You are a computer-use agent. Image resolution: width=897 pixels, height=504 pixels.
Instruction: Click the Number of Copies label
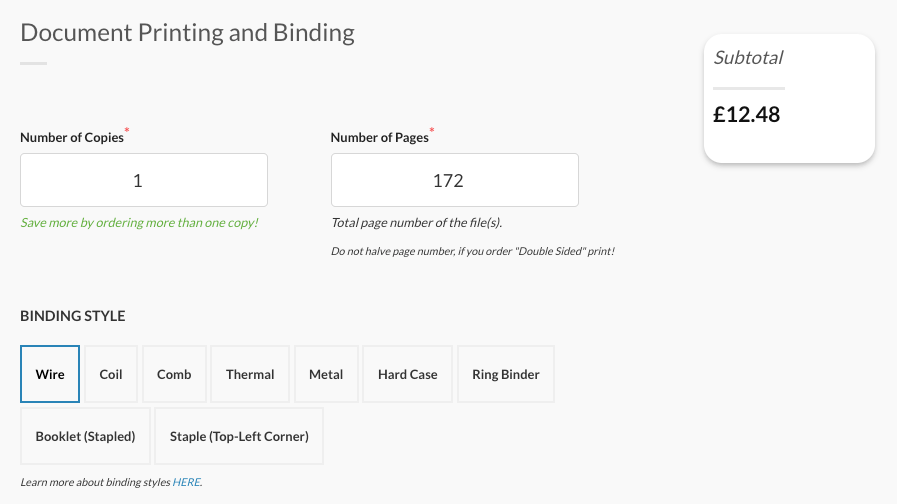[x=72, y=137]
